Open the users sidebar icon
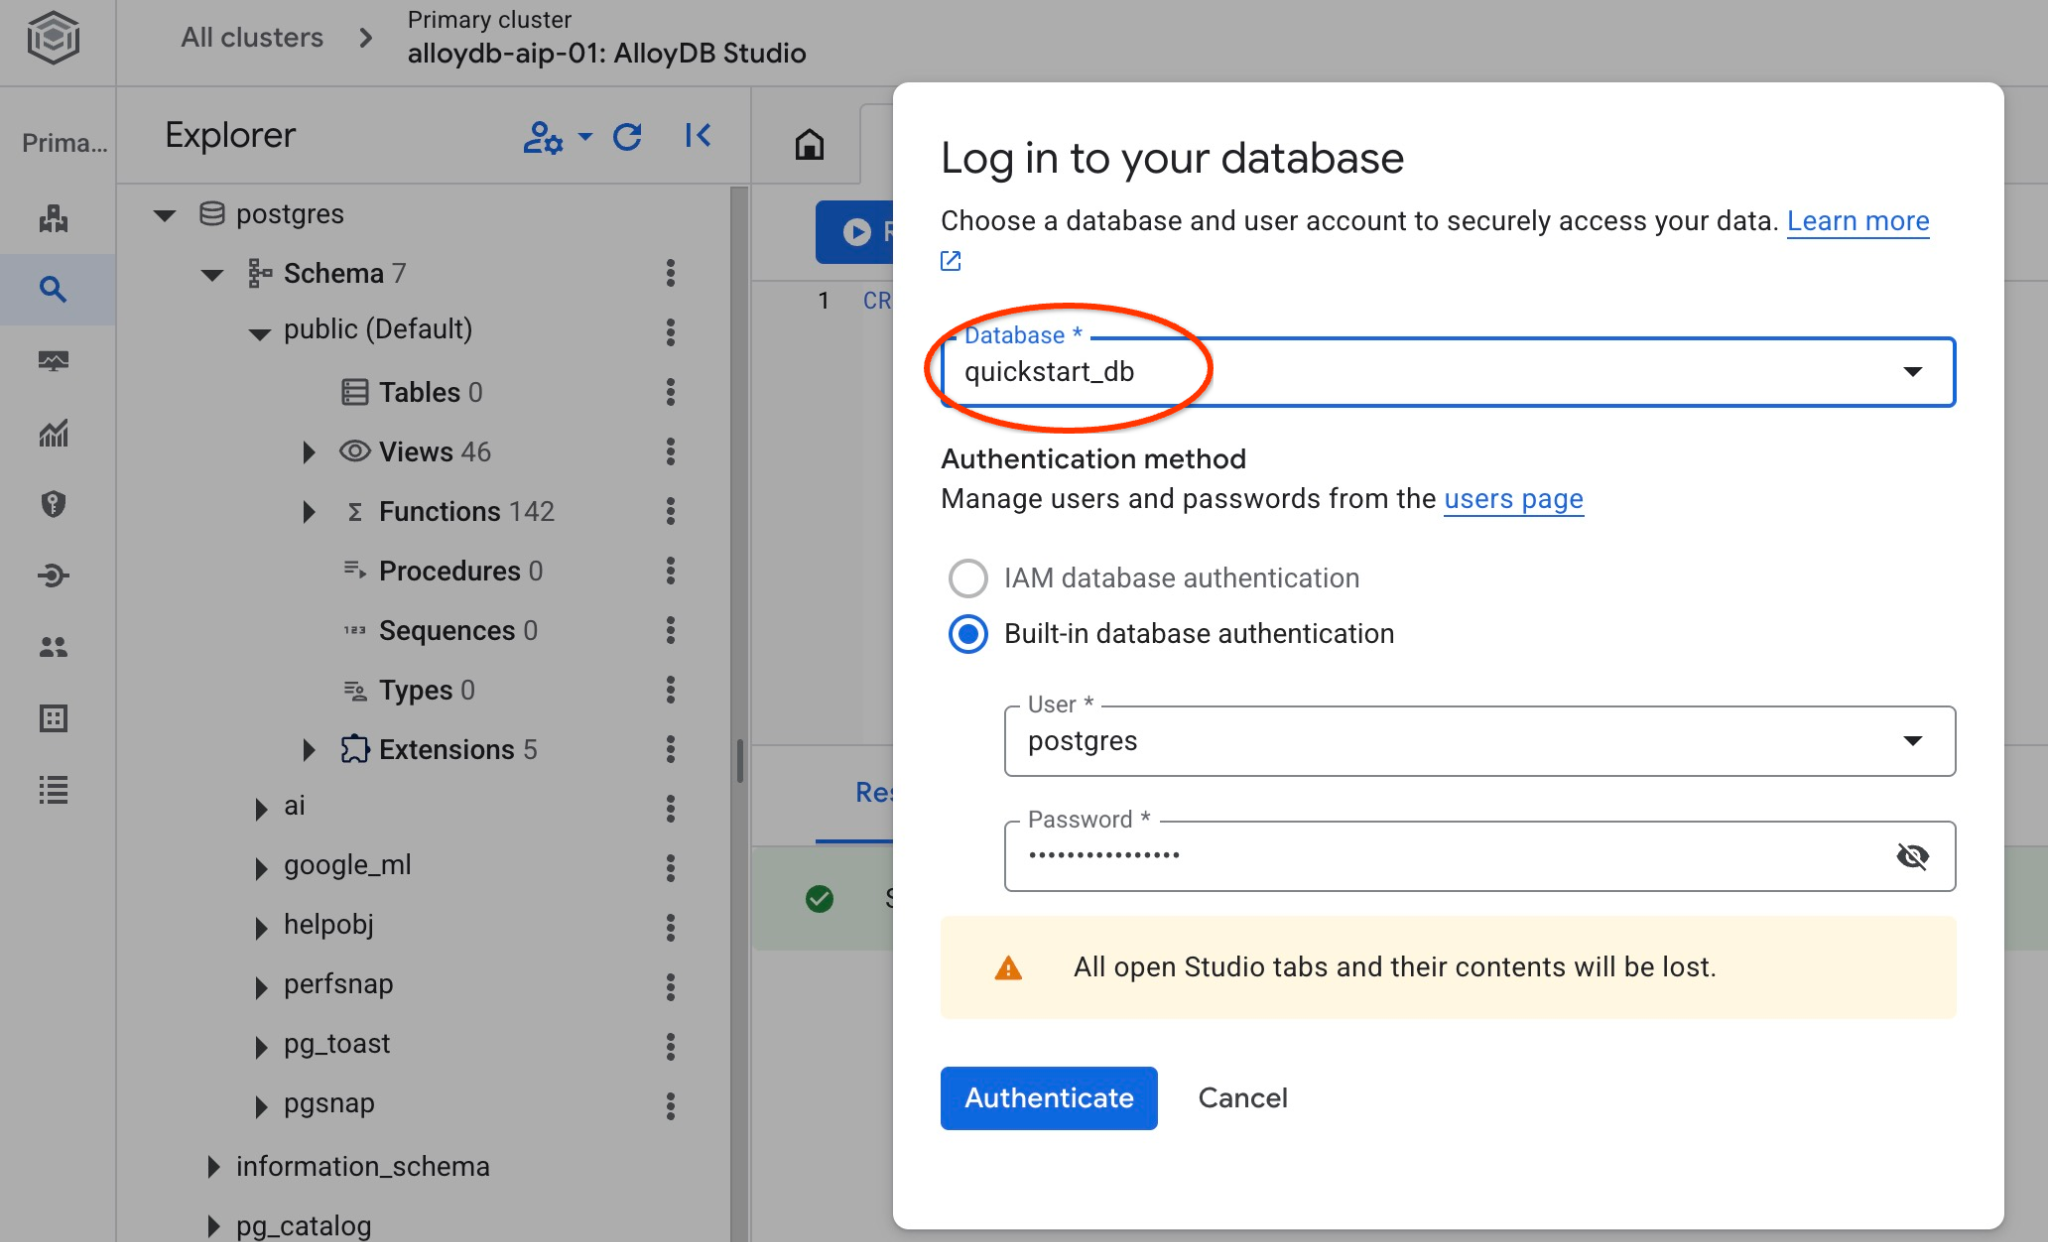The width and height of the screenshot is (2048, 1242). (53, 647)
